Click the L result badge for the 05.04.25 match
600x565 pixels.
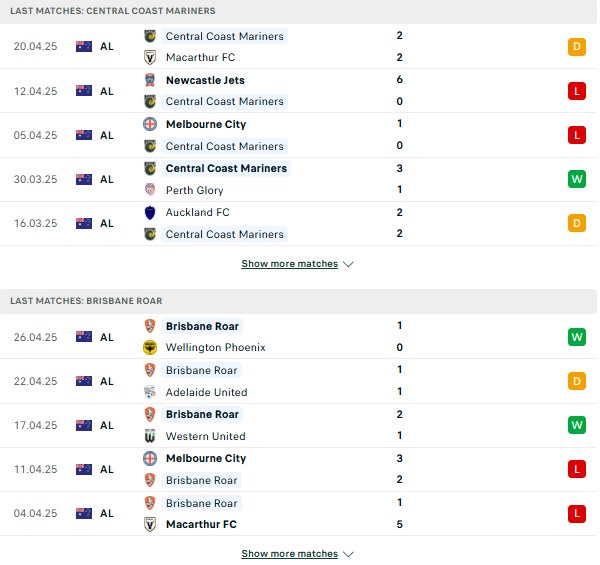[577, 135]
